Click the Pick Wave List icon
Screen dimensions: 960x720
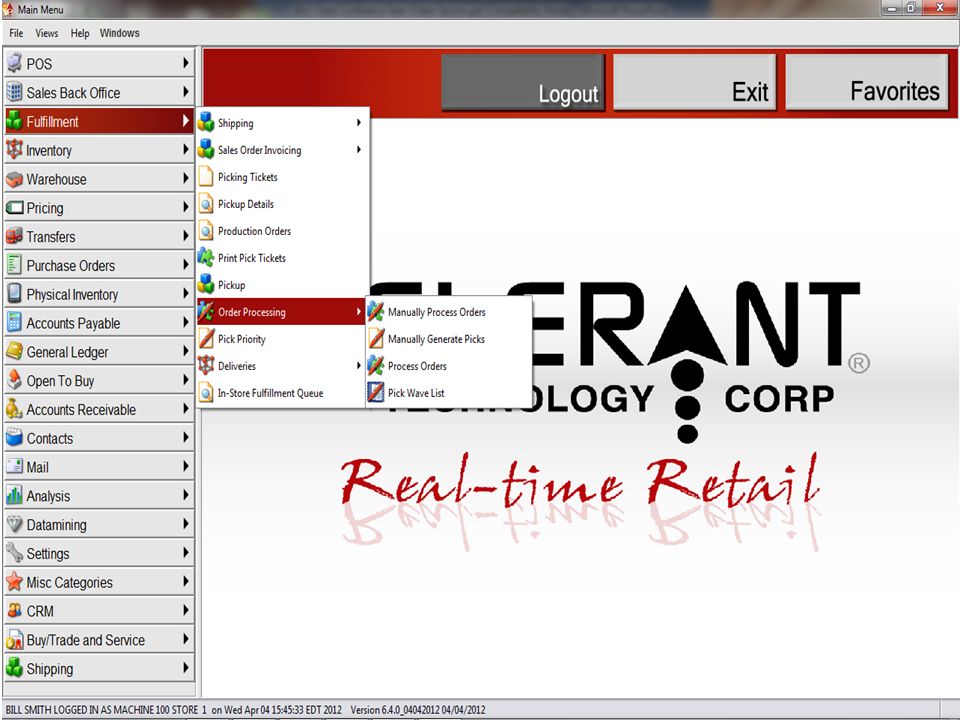pos(376,392)
